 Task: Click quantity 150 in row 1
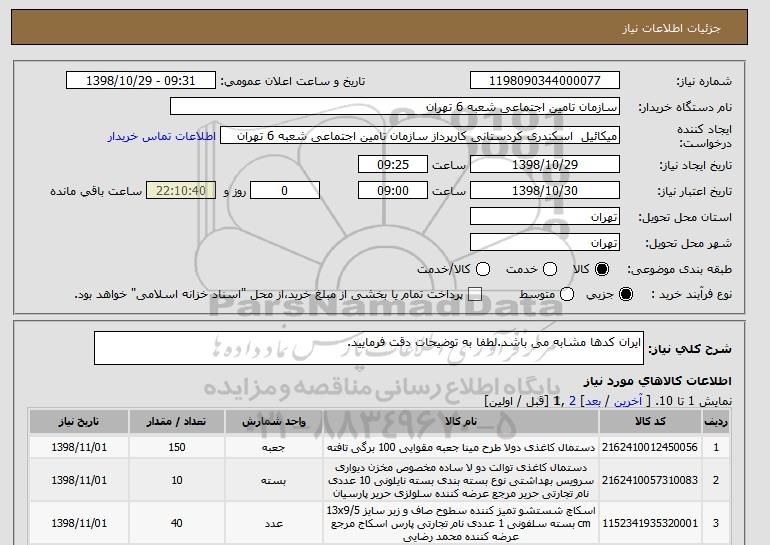[177, 447]
